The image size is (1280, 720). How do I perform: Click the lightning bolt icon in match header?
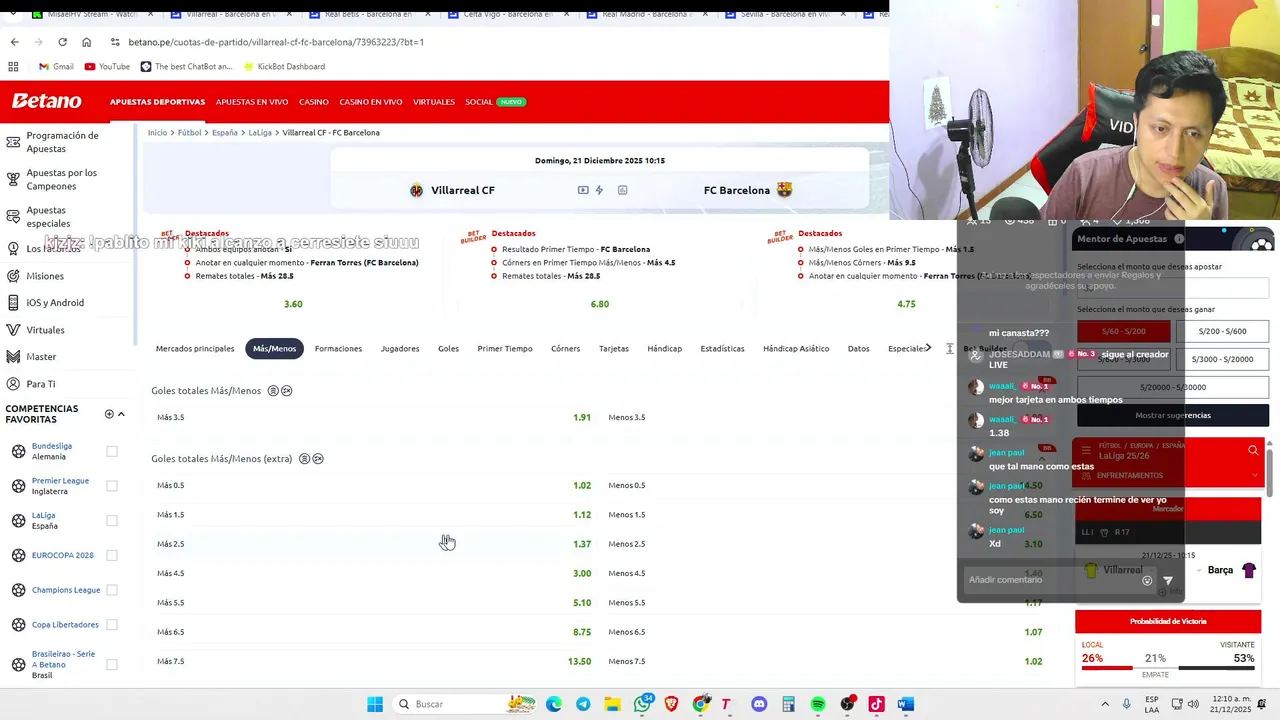pos(599,190)
